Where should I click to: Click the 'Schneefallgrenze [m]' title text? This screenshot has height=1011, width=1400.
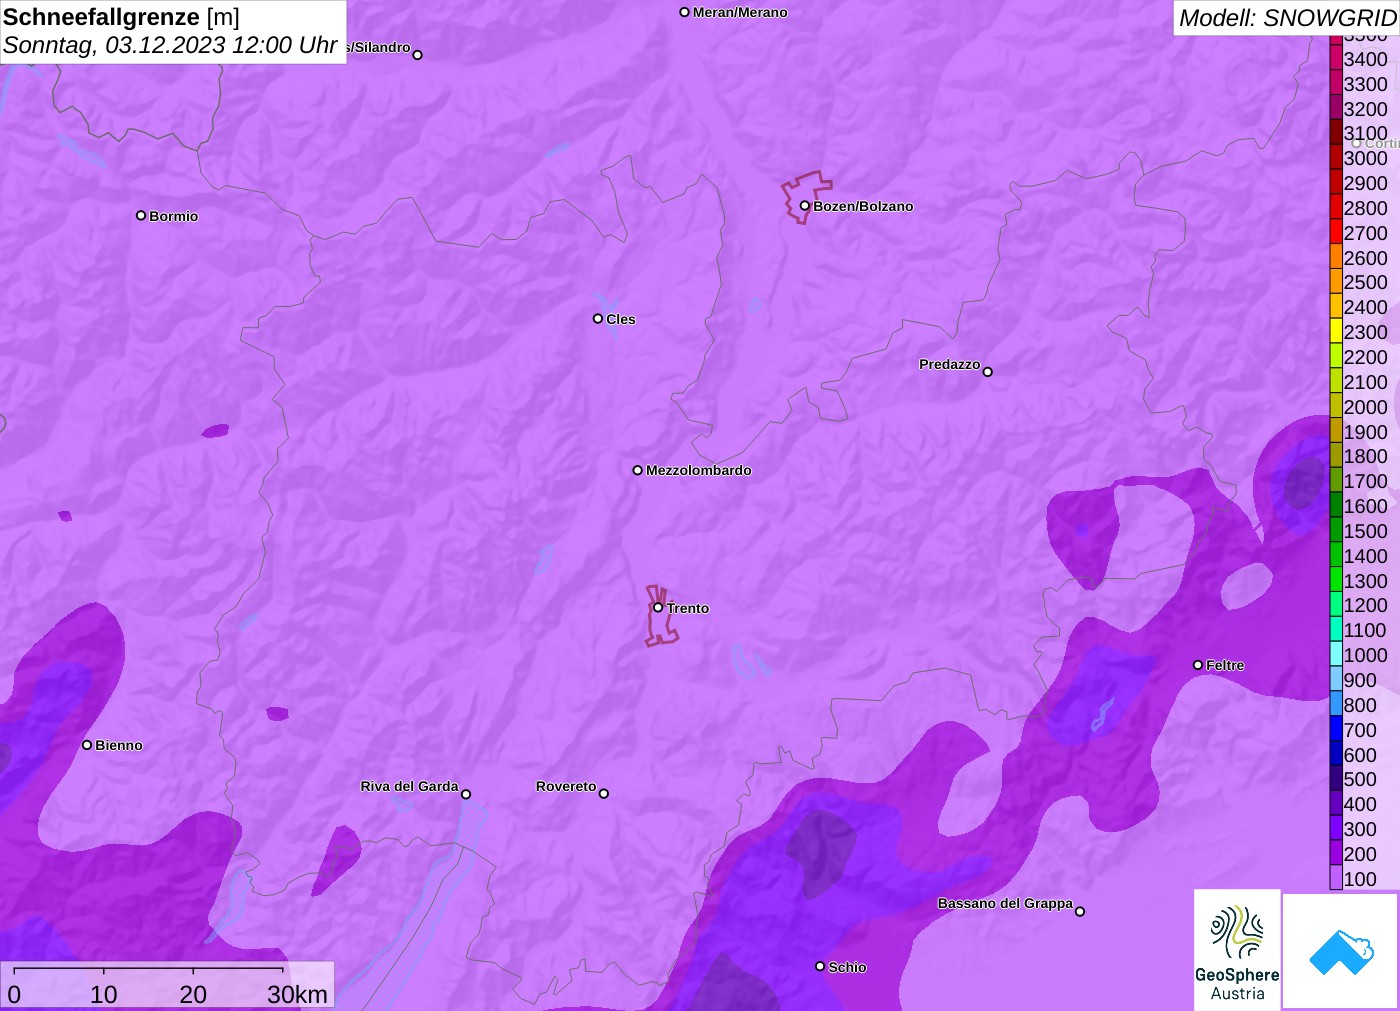click(121, 17)
